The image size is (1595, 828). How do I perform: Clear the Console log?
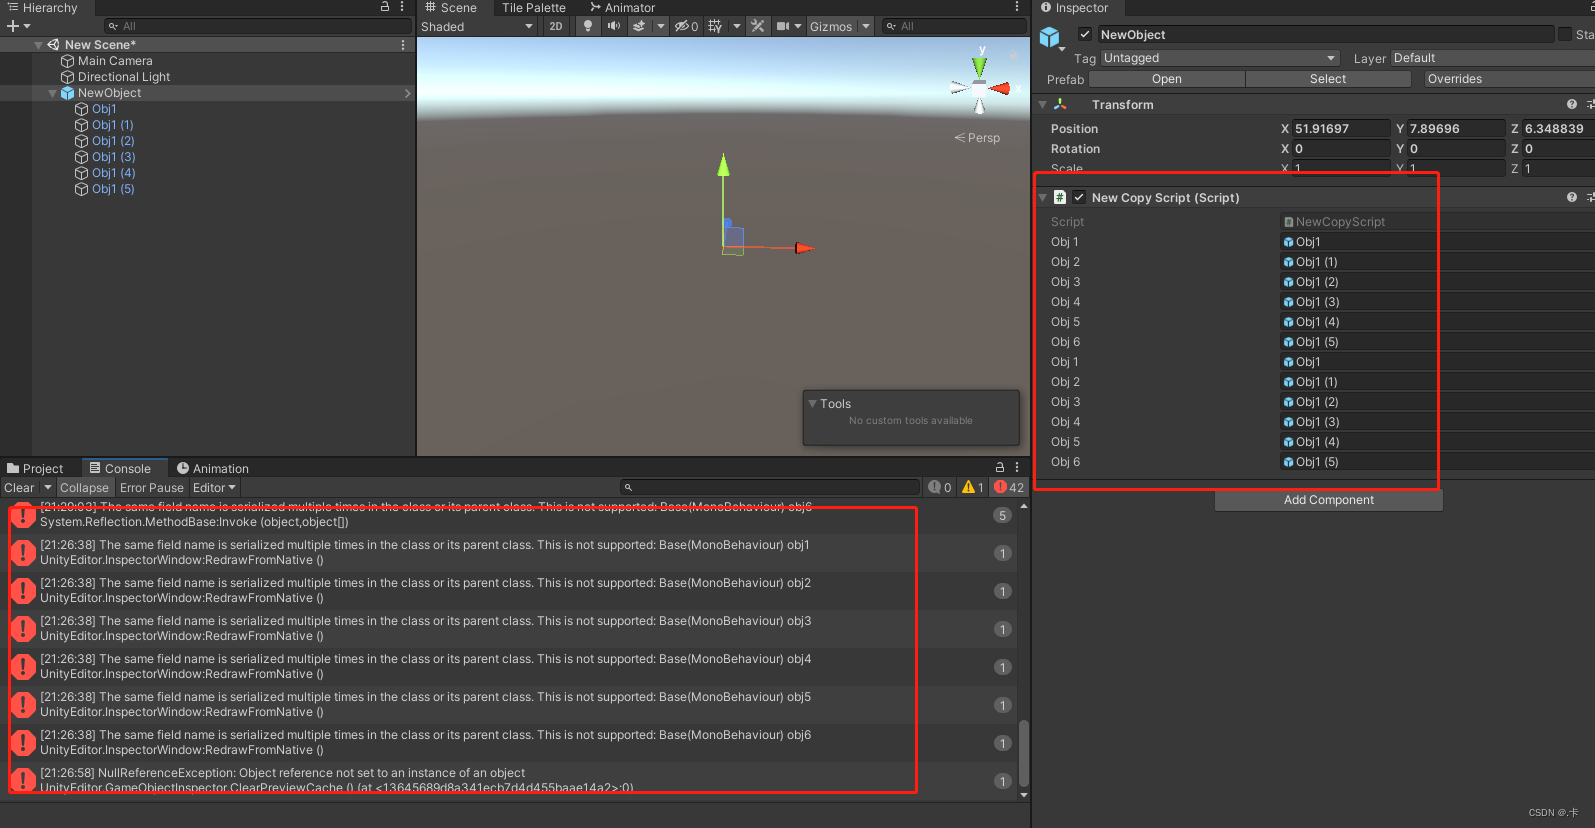pyautogui.click(x=20, y=487)
